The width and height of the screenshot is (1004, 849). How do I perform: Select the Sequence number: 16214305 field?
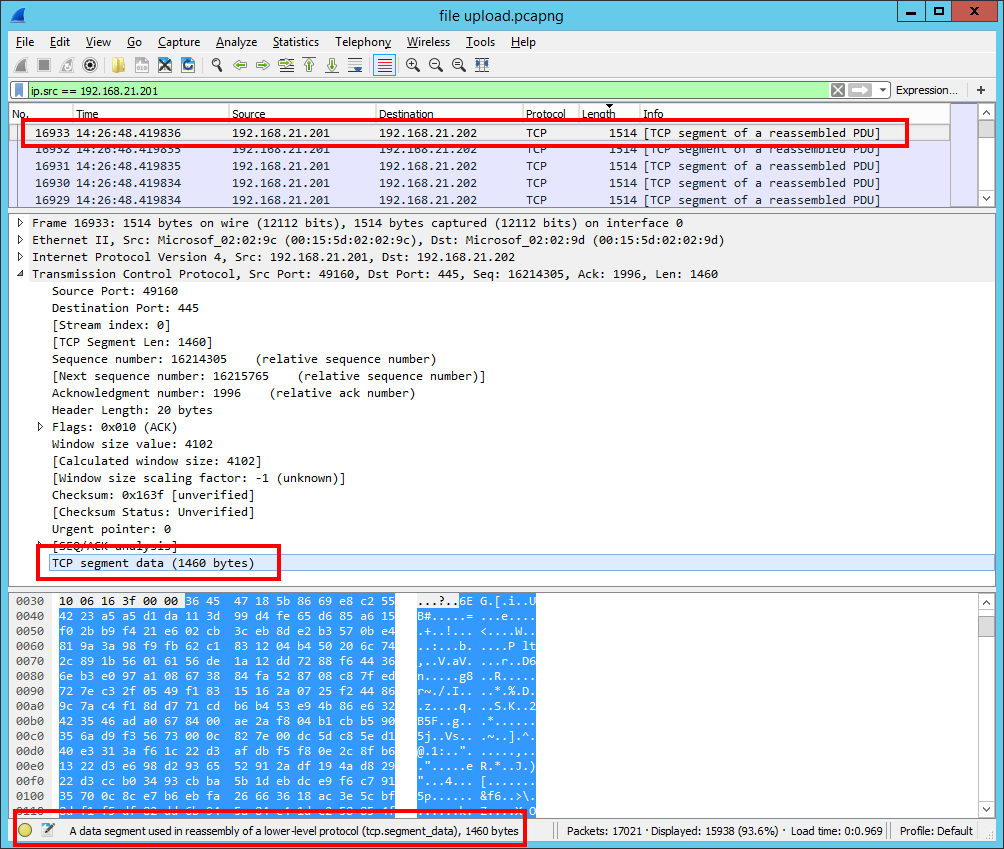[x=244, y=359]
